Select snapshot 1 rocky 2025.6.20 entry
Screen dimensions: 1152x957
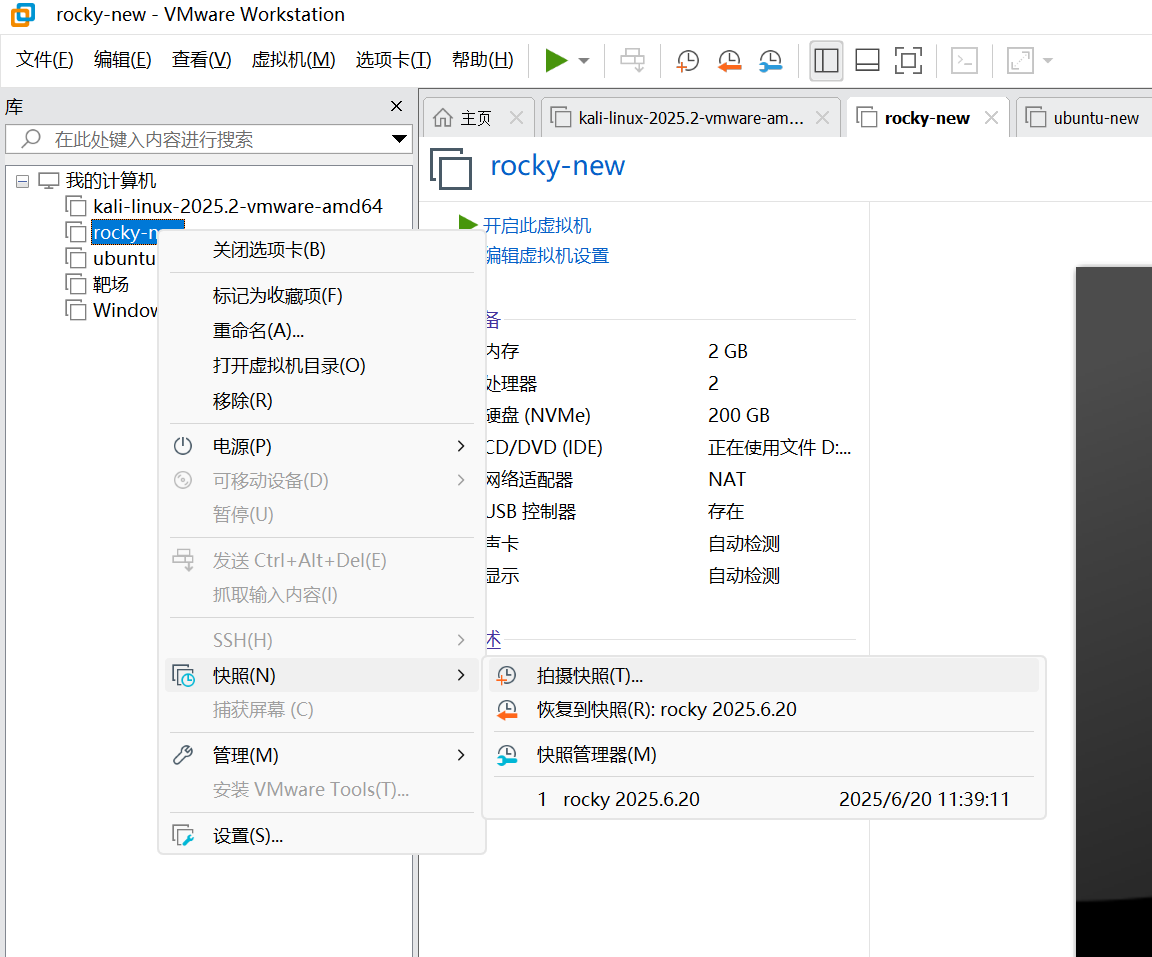763,799
